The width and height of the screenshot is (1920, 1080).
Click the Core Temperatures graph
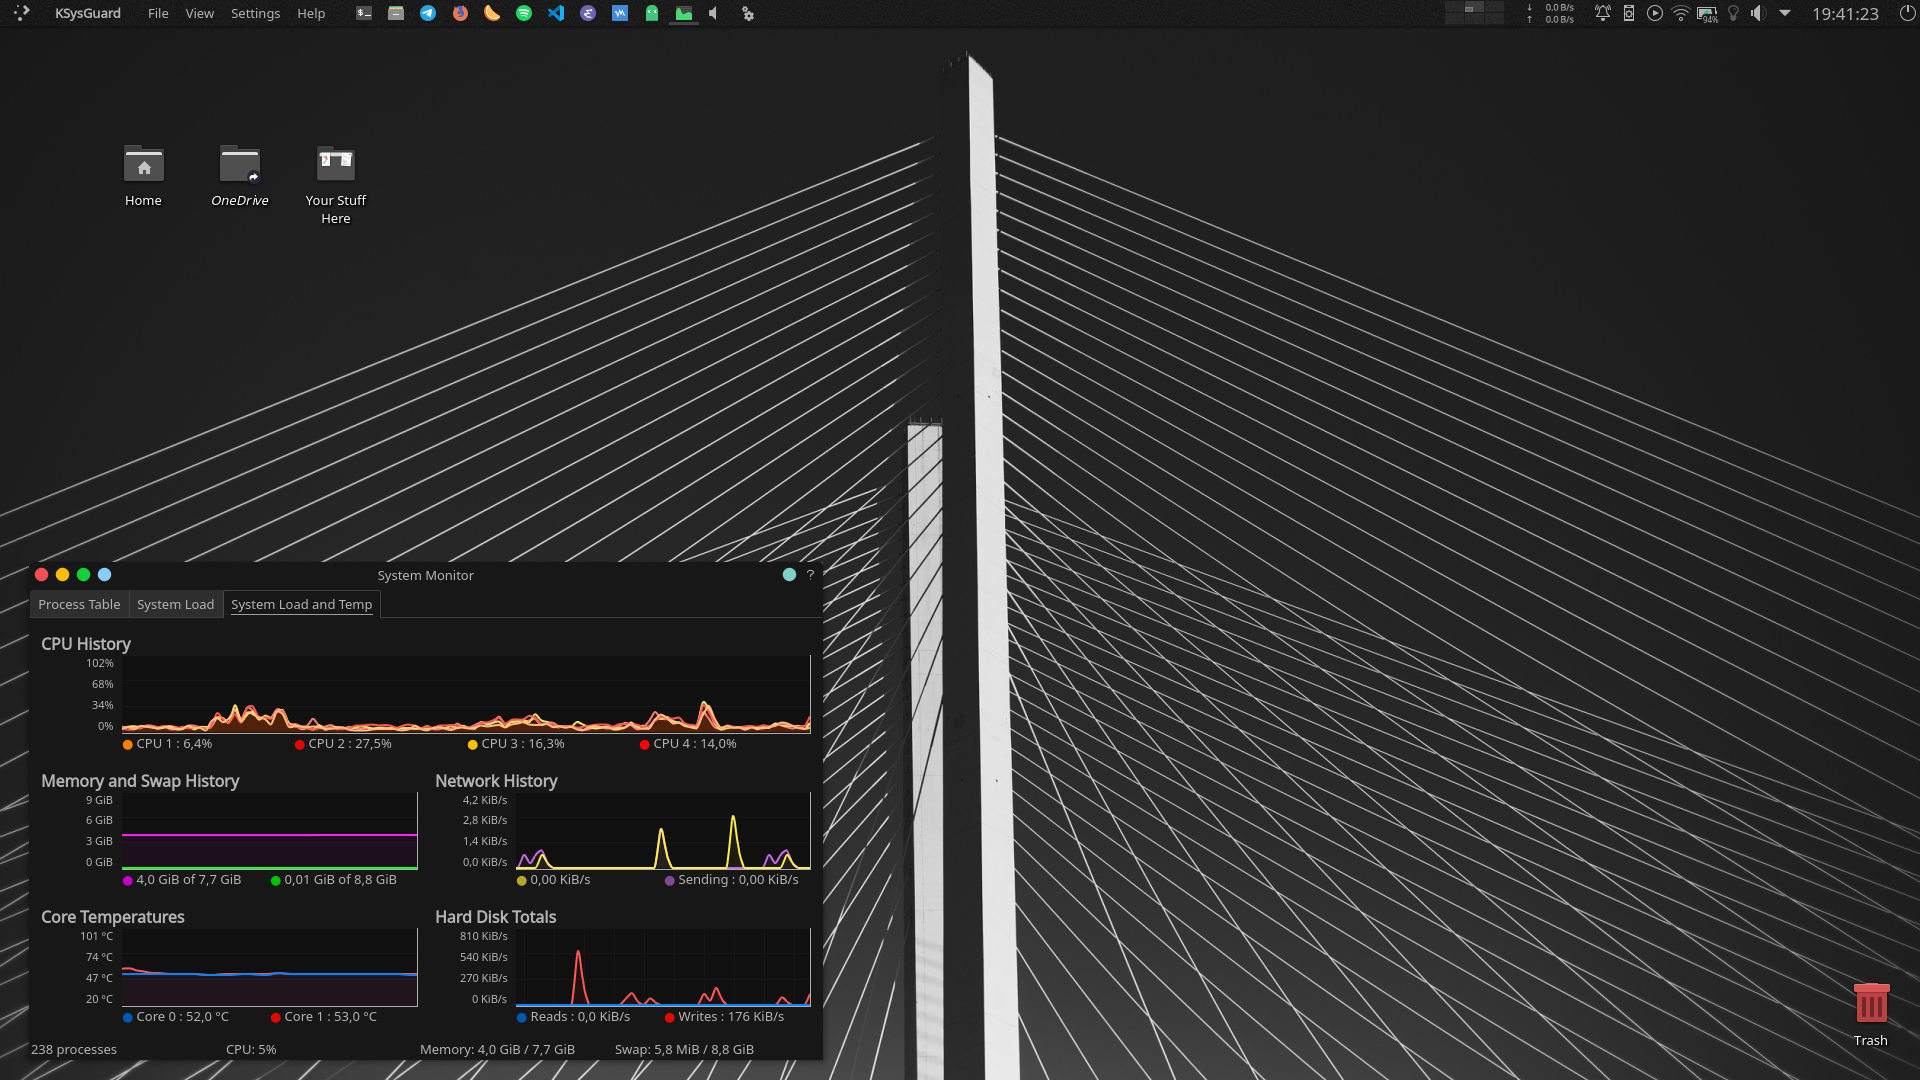[x=269, y=967]
